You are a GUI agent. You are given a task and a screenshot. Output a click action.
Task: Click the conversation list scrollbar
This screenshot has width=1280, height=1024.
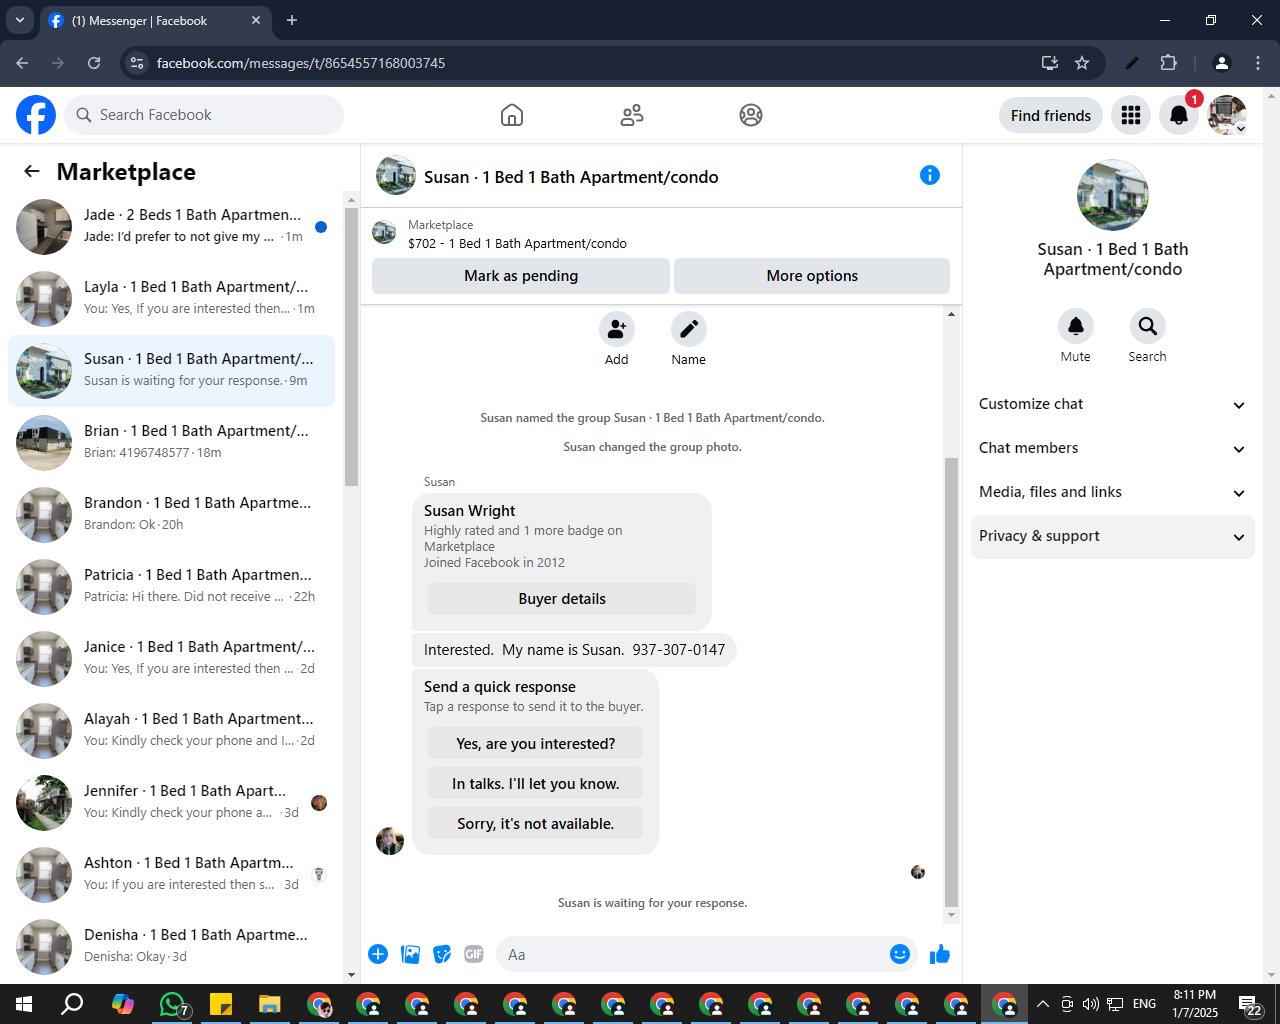pos(351,346)
